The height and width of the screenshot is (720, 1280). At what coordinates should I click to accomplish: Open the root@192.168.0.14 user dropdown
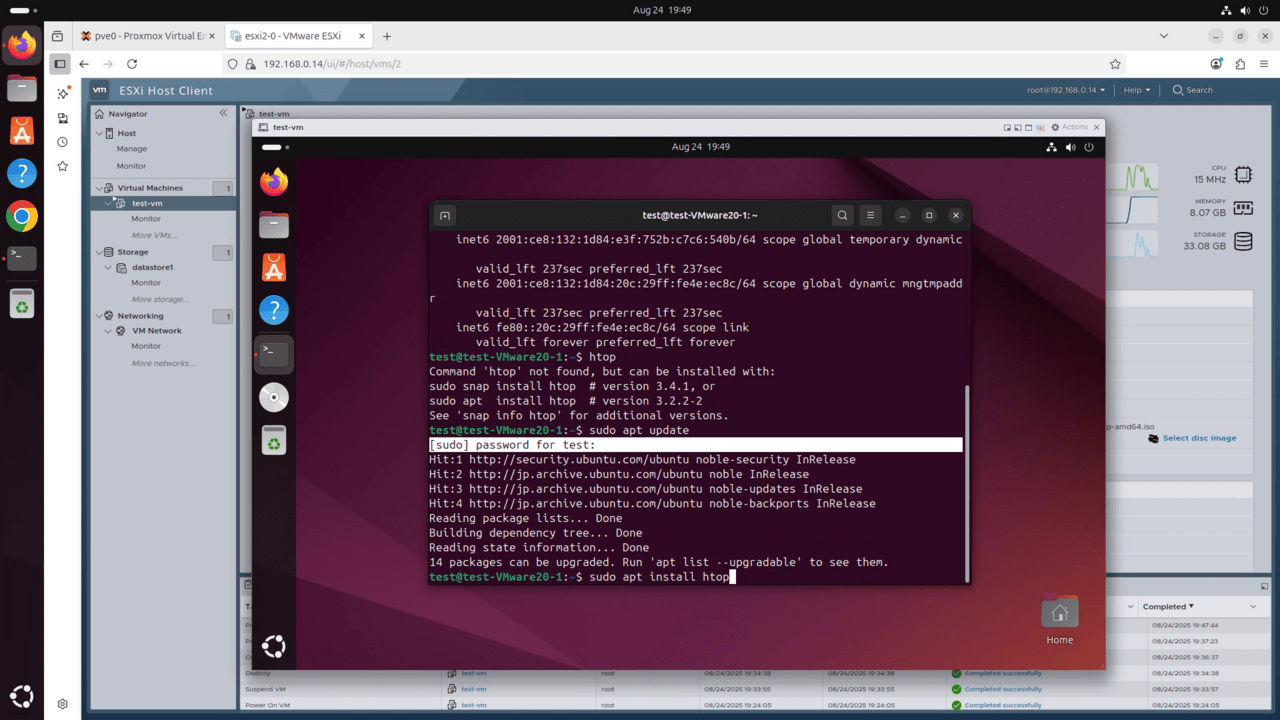pyautogui.click(x=1066, y=90)
